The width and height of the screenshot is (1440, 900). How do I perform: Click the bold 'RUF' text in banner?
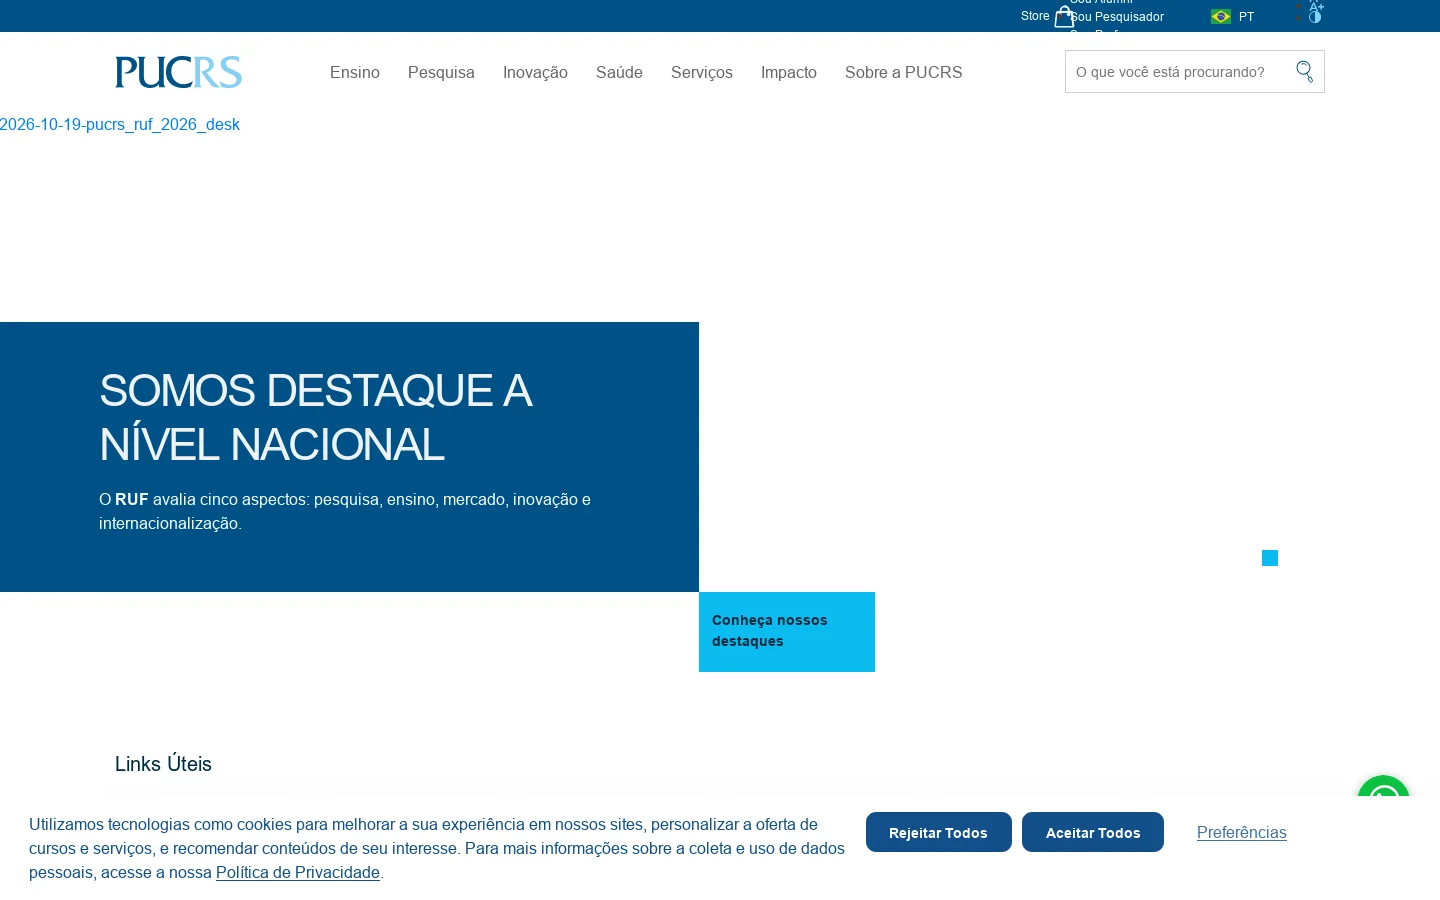132,499
